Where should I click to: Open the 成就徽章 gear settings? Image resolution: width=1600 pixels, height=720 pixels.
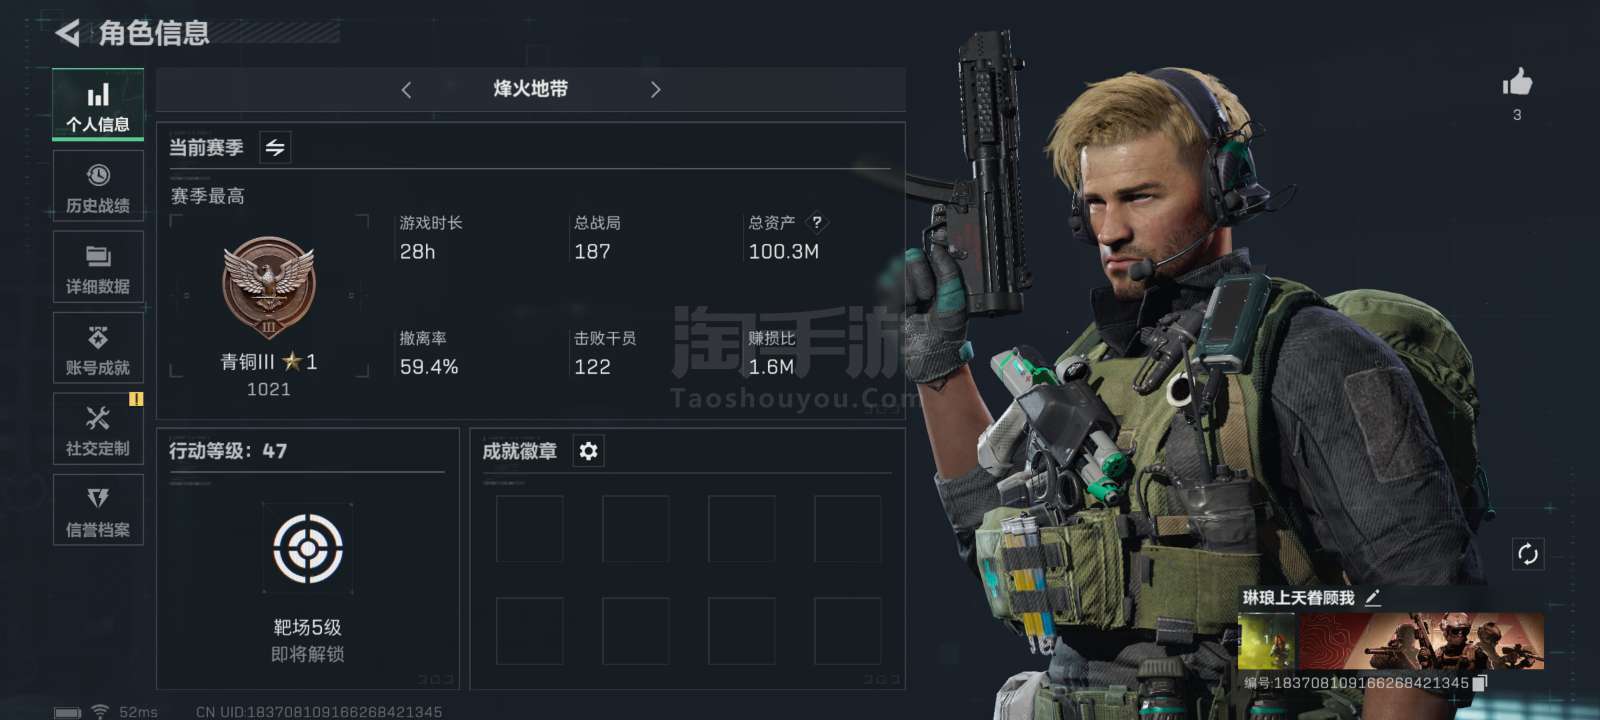coord(588,451)
